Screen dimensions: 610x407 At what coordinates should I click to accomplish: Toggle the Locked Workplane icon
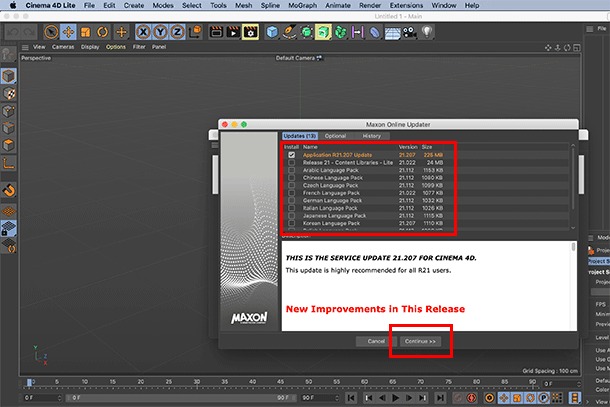pyautogui.click(x=9, y=228)
